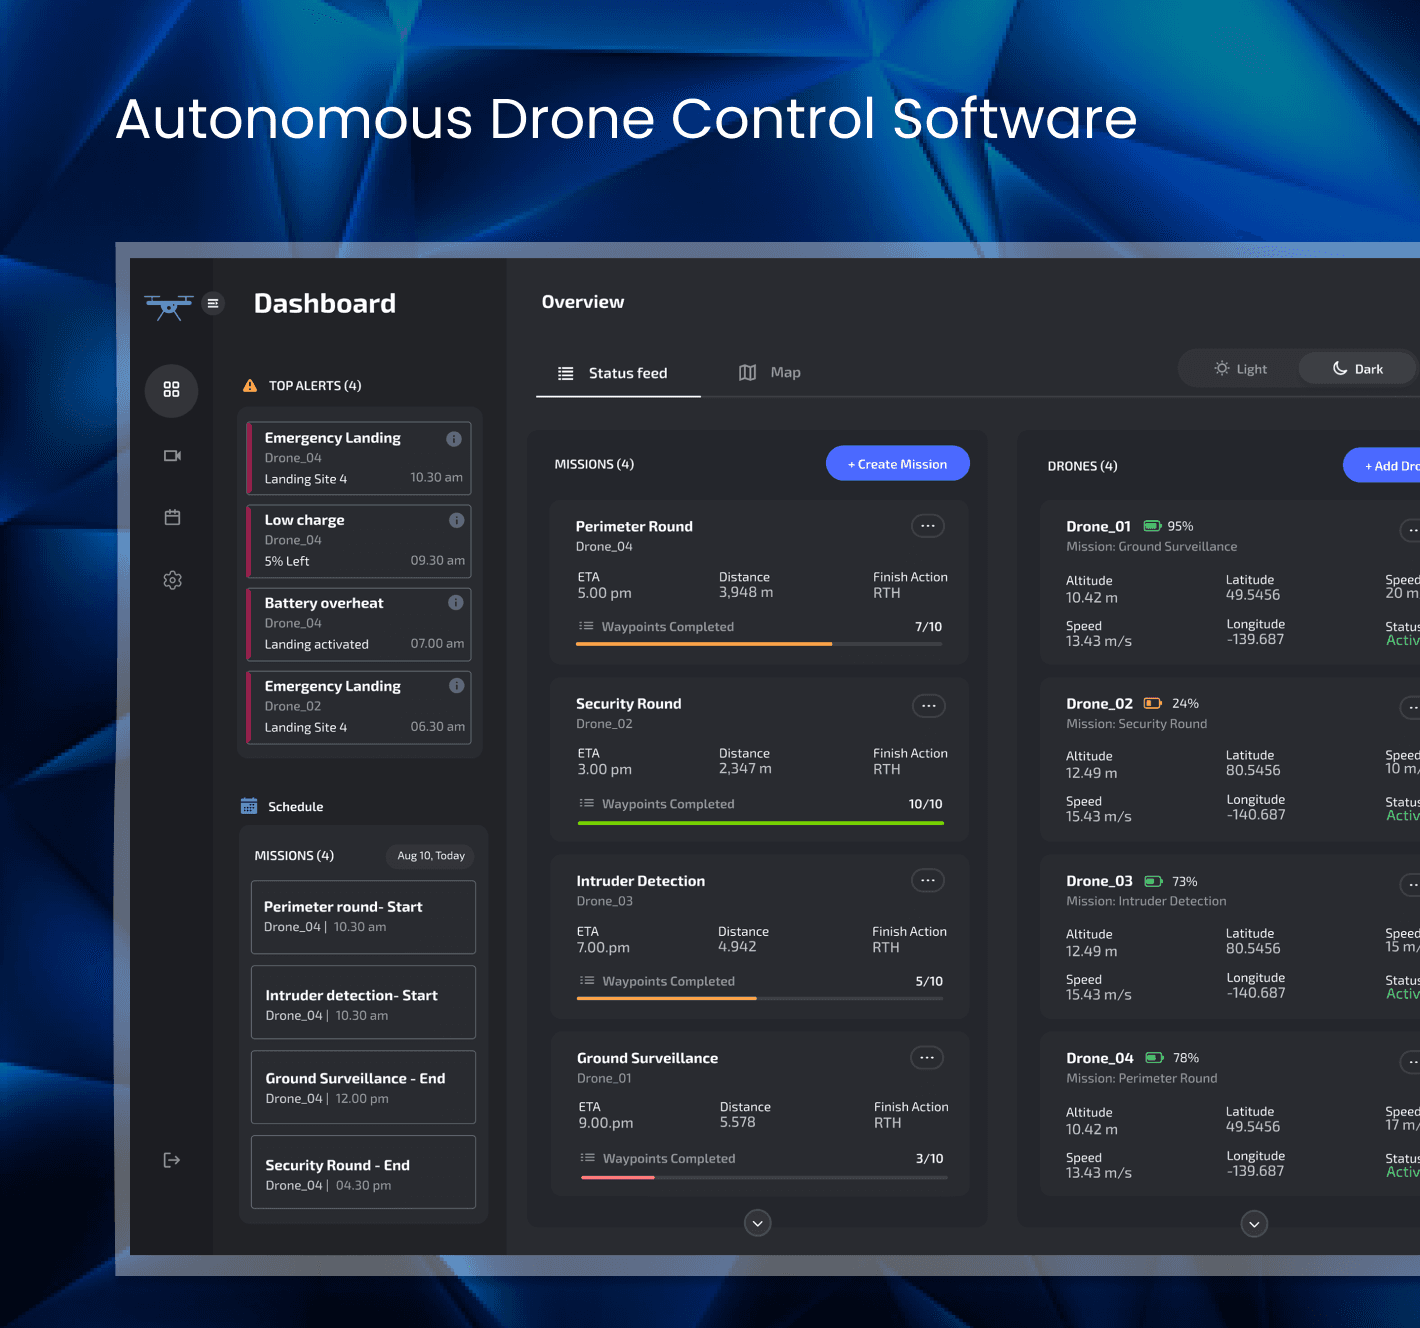The height and width of the screenshot is (1328, 1420).
Task: Click Perimeter Round waypoints progress bar
Action: coord(760,644)
